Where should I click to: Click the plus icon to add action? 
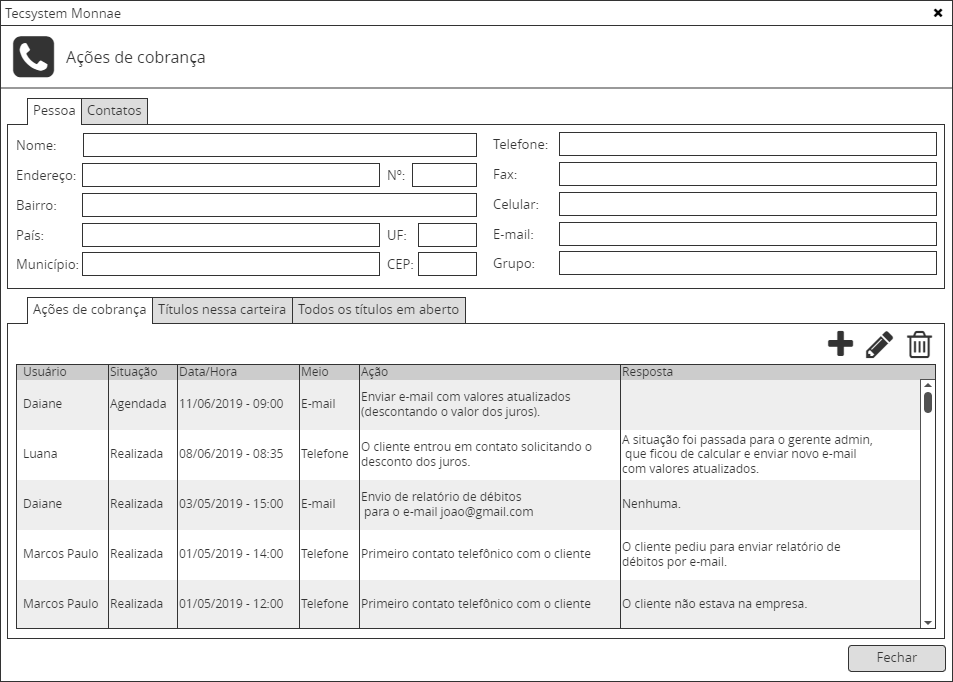[840, 345]
